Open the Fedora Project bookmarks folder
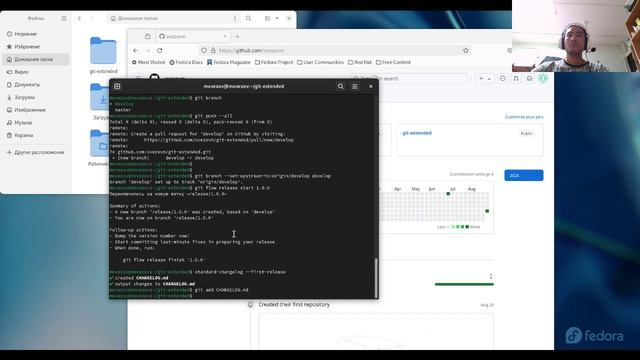 (274, 62)
